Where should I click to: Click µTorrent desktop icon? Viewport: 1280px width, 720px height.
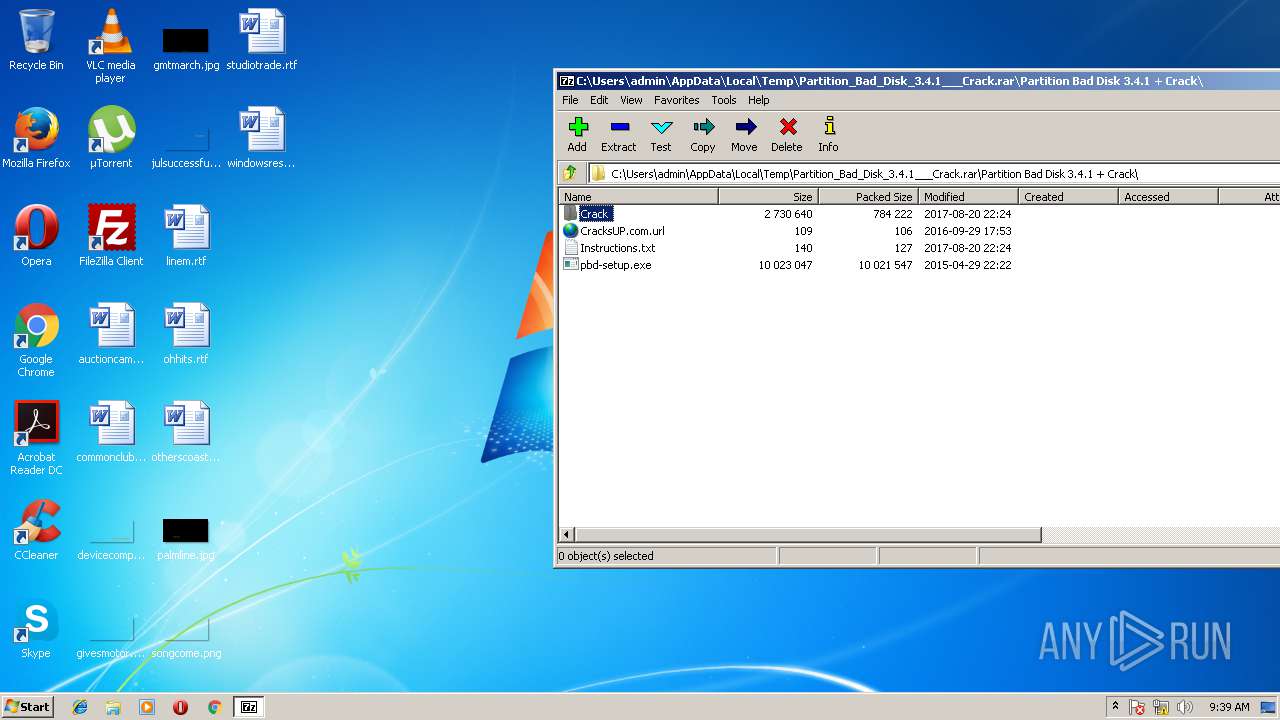coord(111,138)
